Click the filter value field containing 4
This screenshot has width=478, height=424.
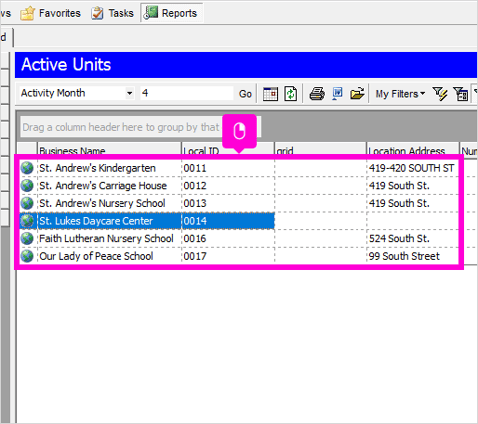187,93
